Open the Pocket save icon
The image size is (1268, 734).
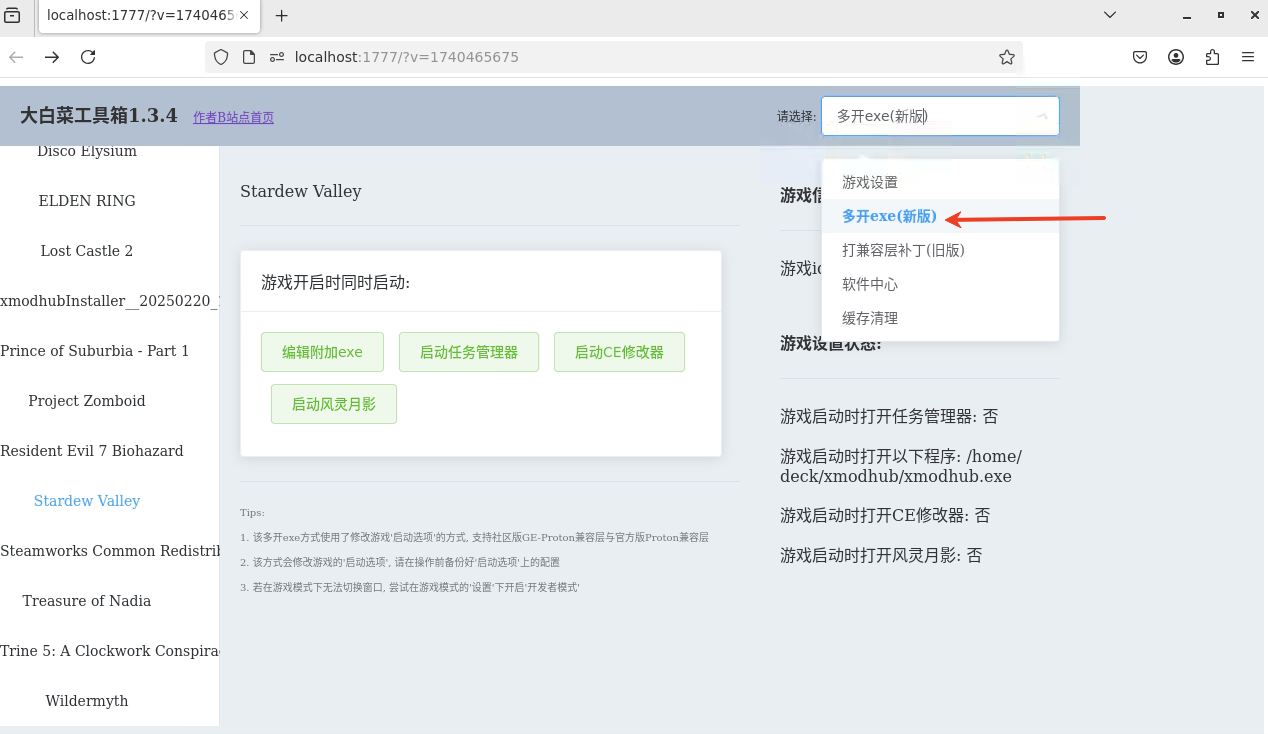click(x=1140, y=57)
